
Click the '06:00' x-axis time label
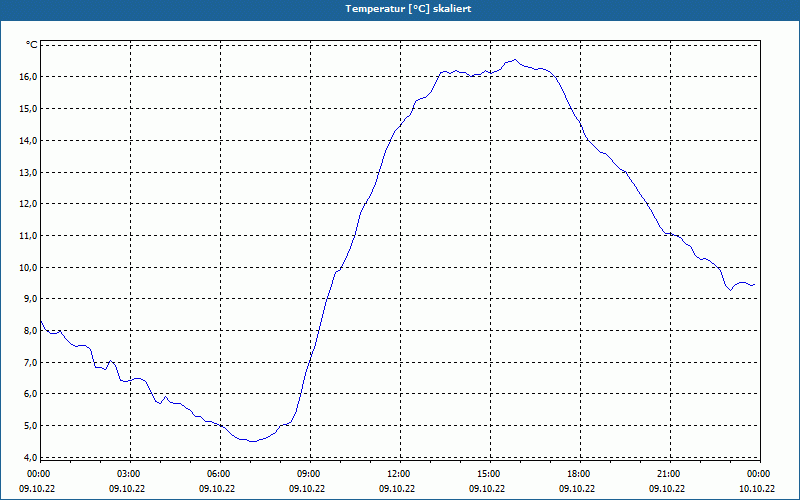[x=218, y=474]
